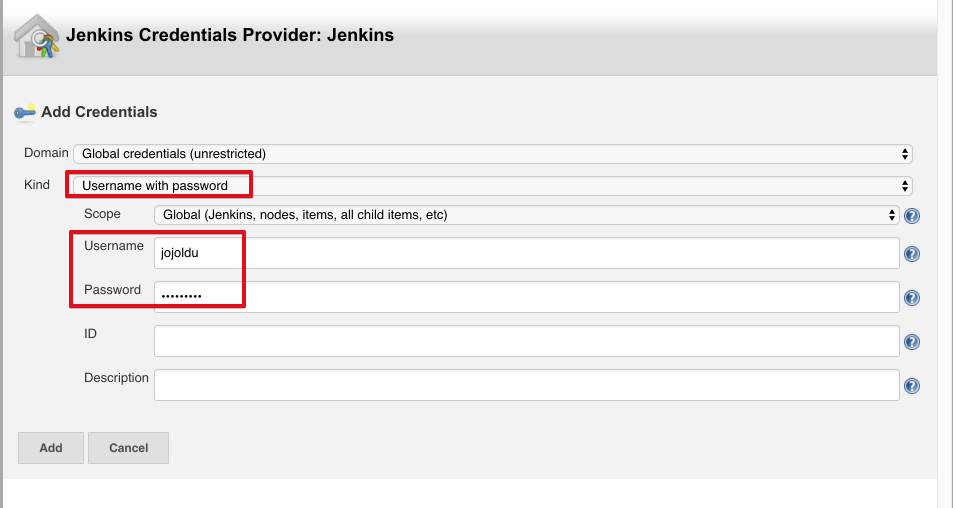The height and width of the screenshot is (508, 953).
Task: Open the Kind dropdown
Action: [493, 186]
